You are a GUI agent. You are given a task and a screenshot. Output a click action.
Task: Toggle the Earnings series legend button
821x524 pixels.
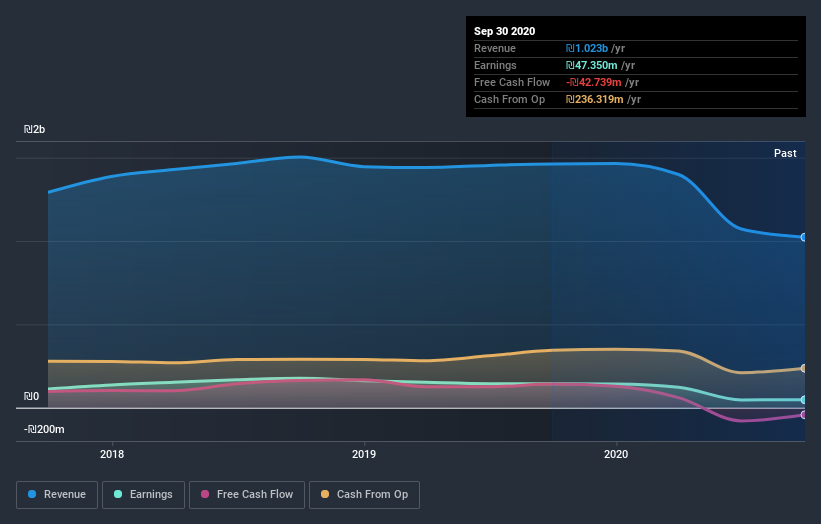pyautogui.click(x=143, y=495)
